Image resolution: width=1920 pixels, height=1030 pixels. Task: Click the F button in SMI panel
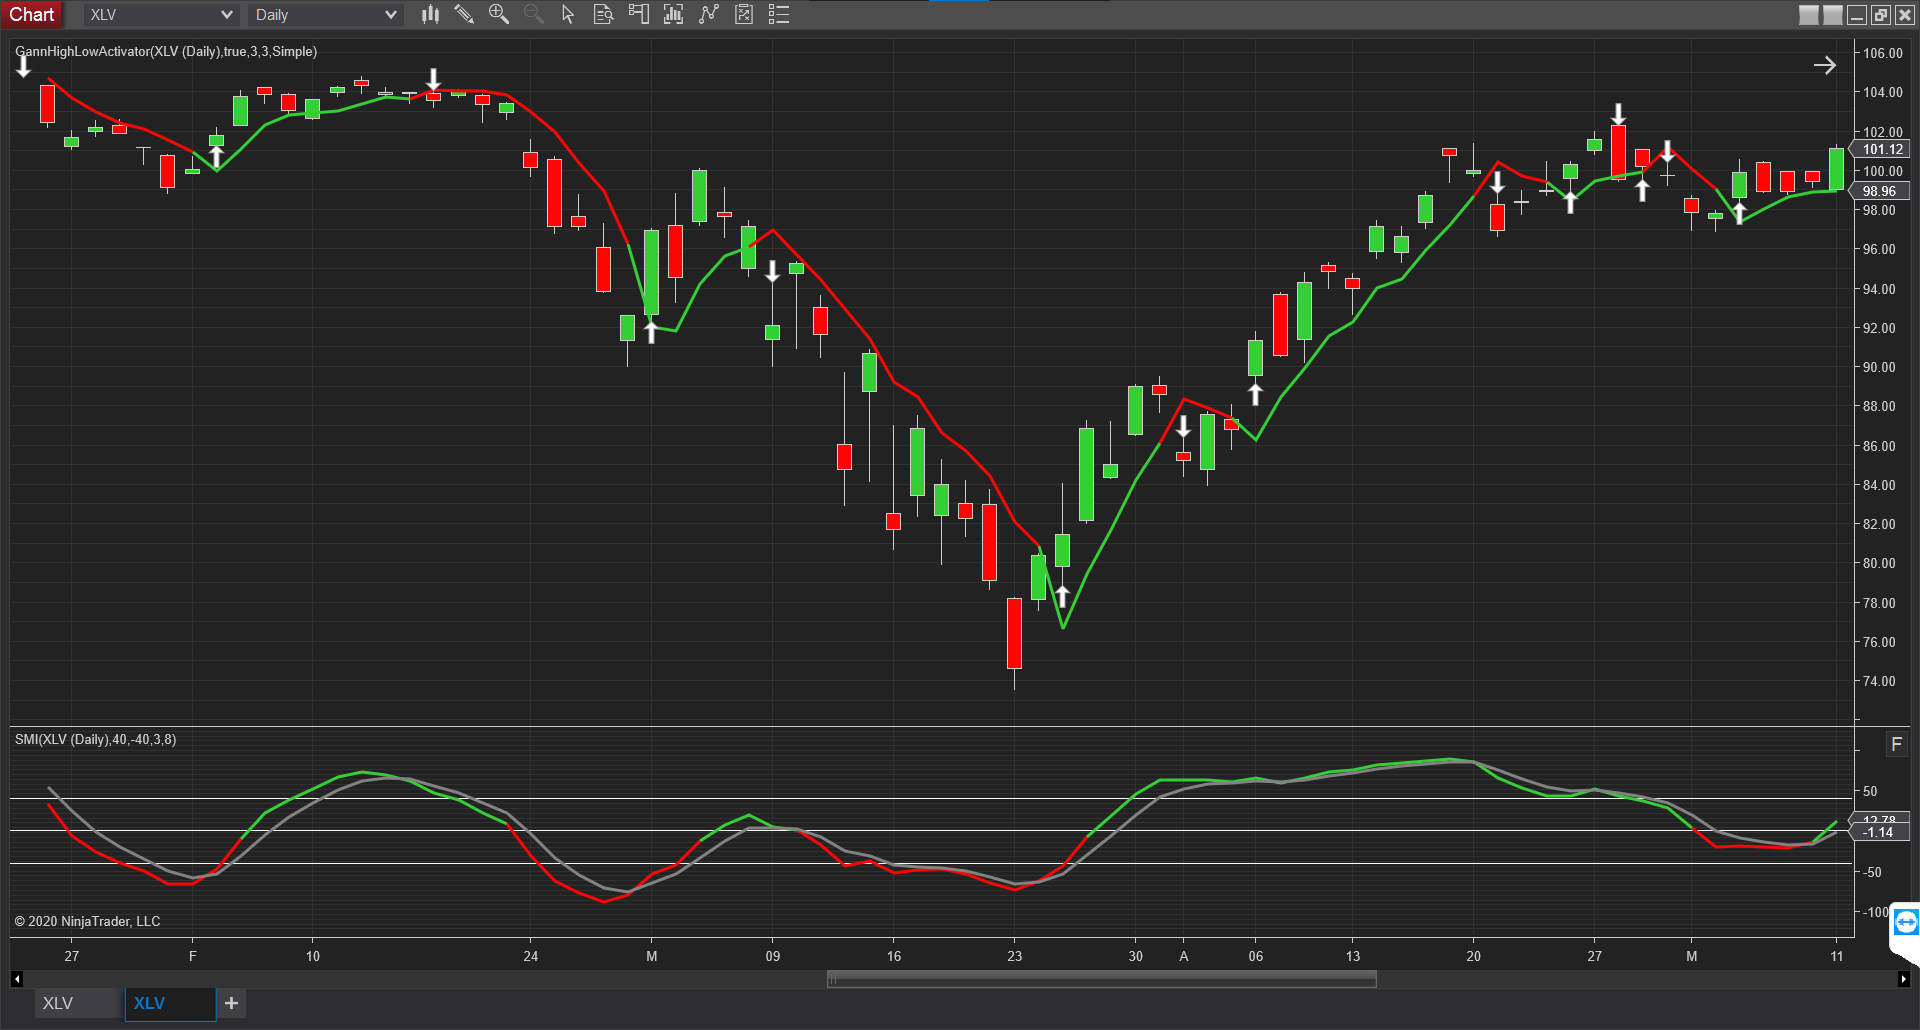(x=1896, y=744)
